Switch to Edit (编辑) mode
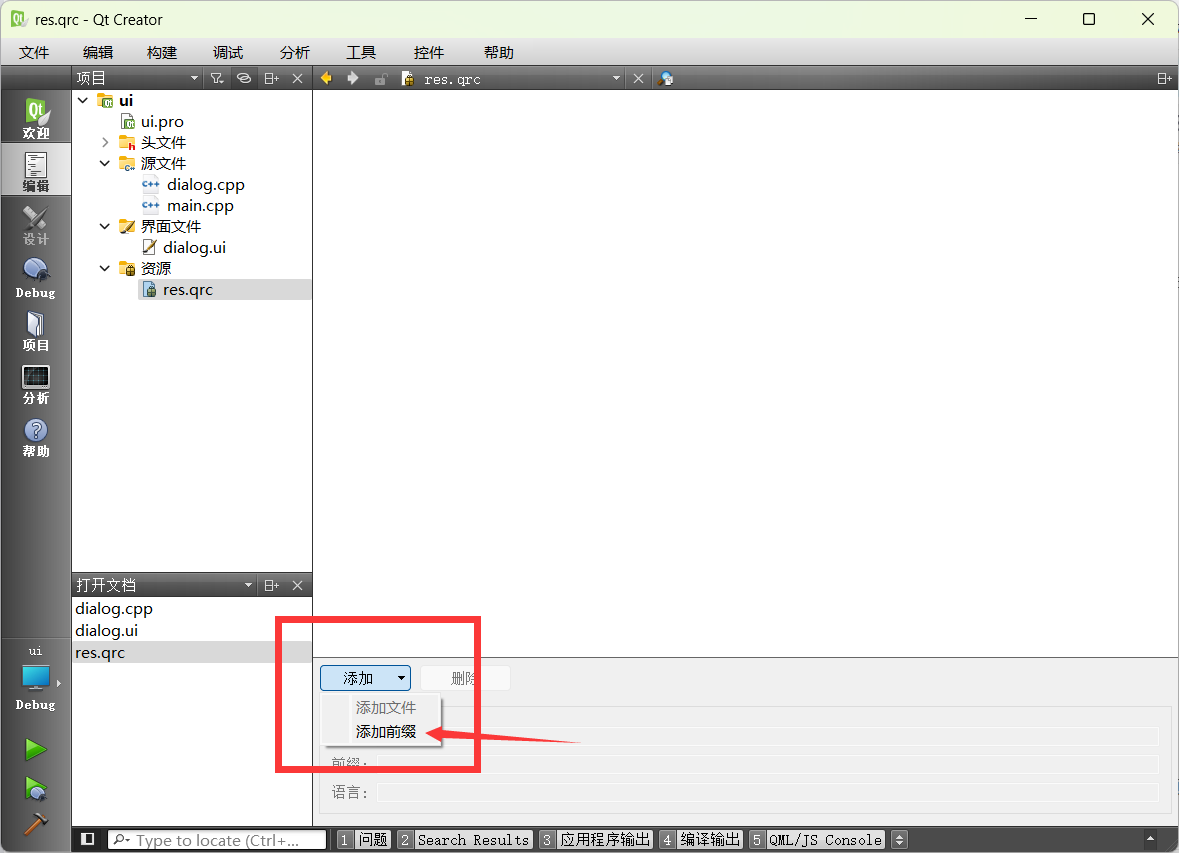1179x853 pixels. [35, 171]
